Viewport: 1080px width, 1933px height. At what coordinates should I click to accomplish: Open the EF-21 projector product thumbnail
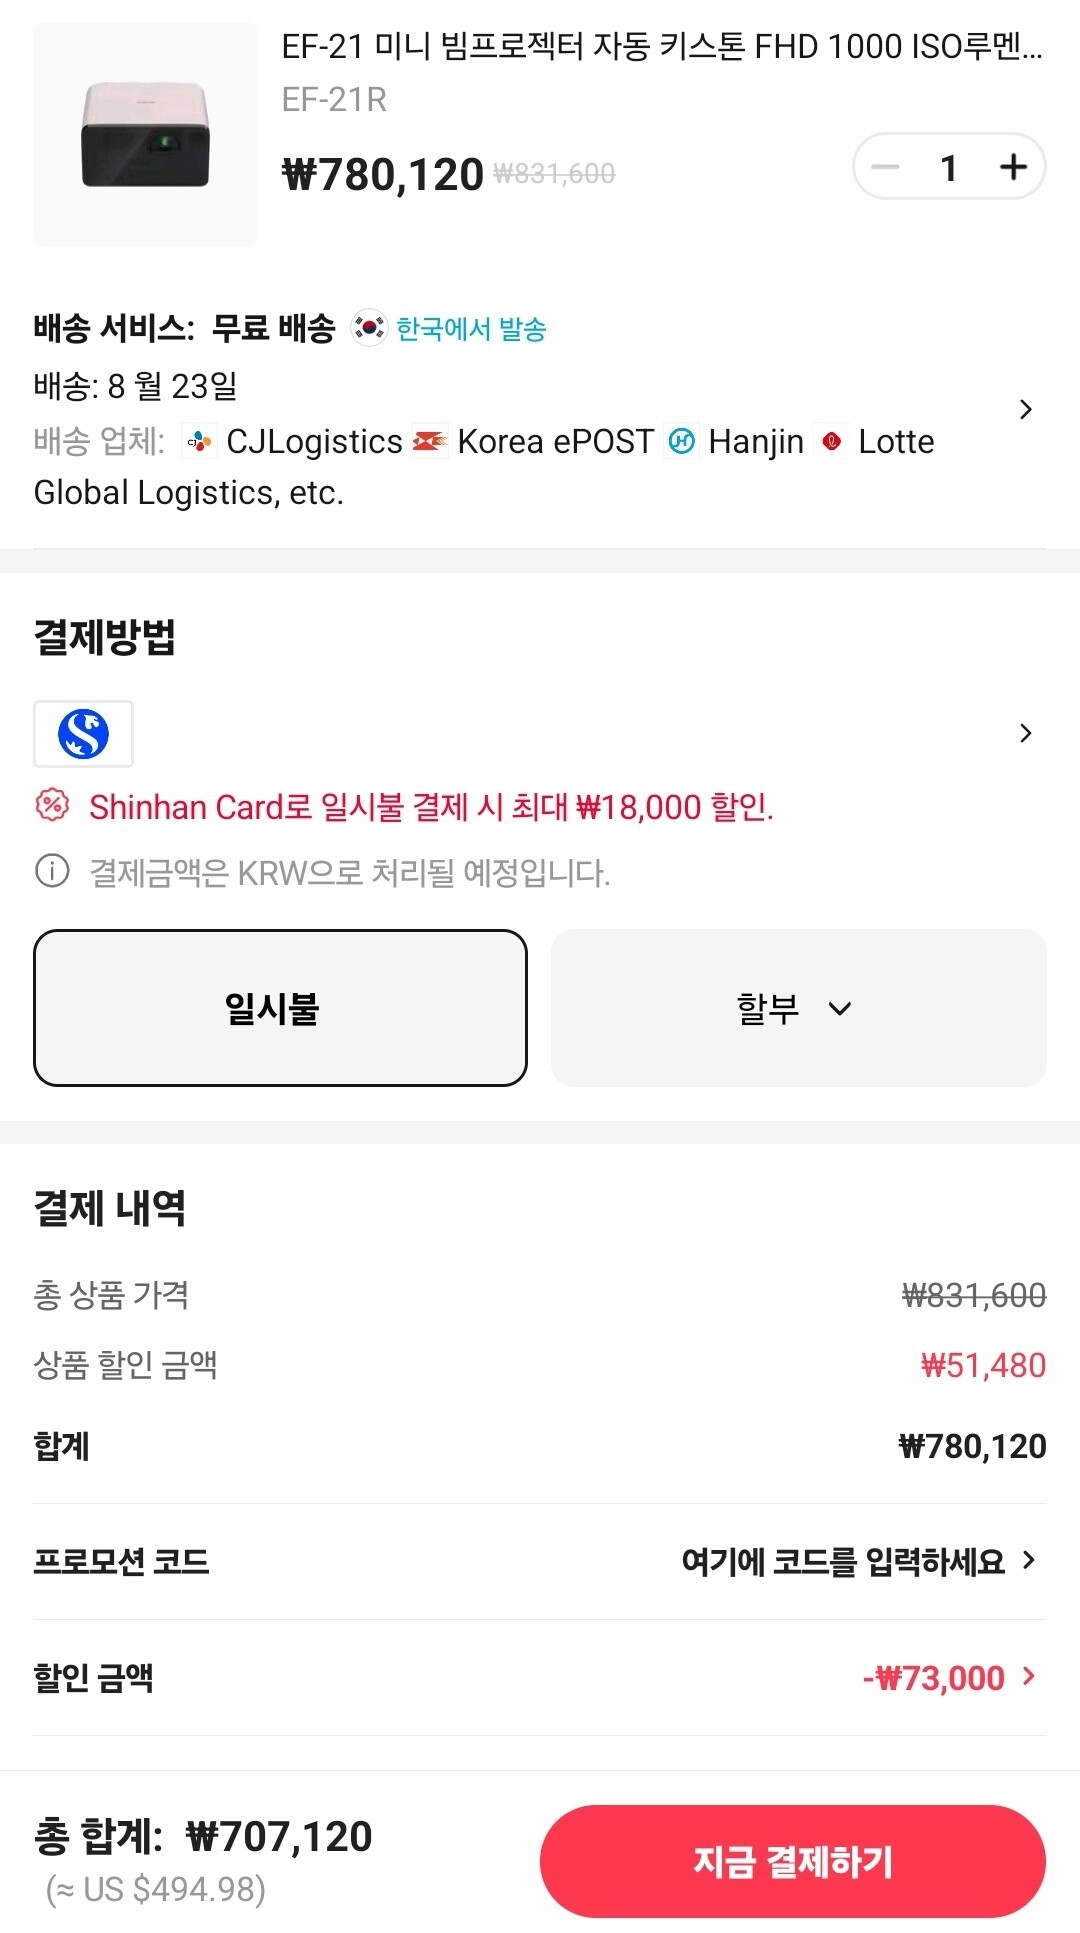(145, 135)
